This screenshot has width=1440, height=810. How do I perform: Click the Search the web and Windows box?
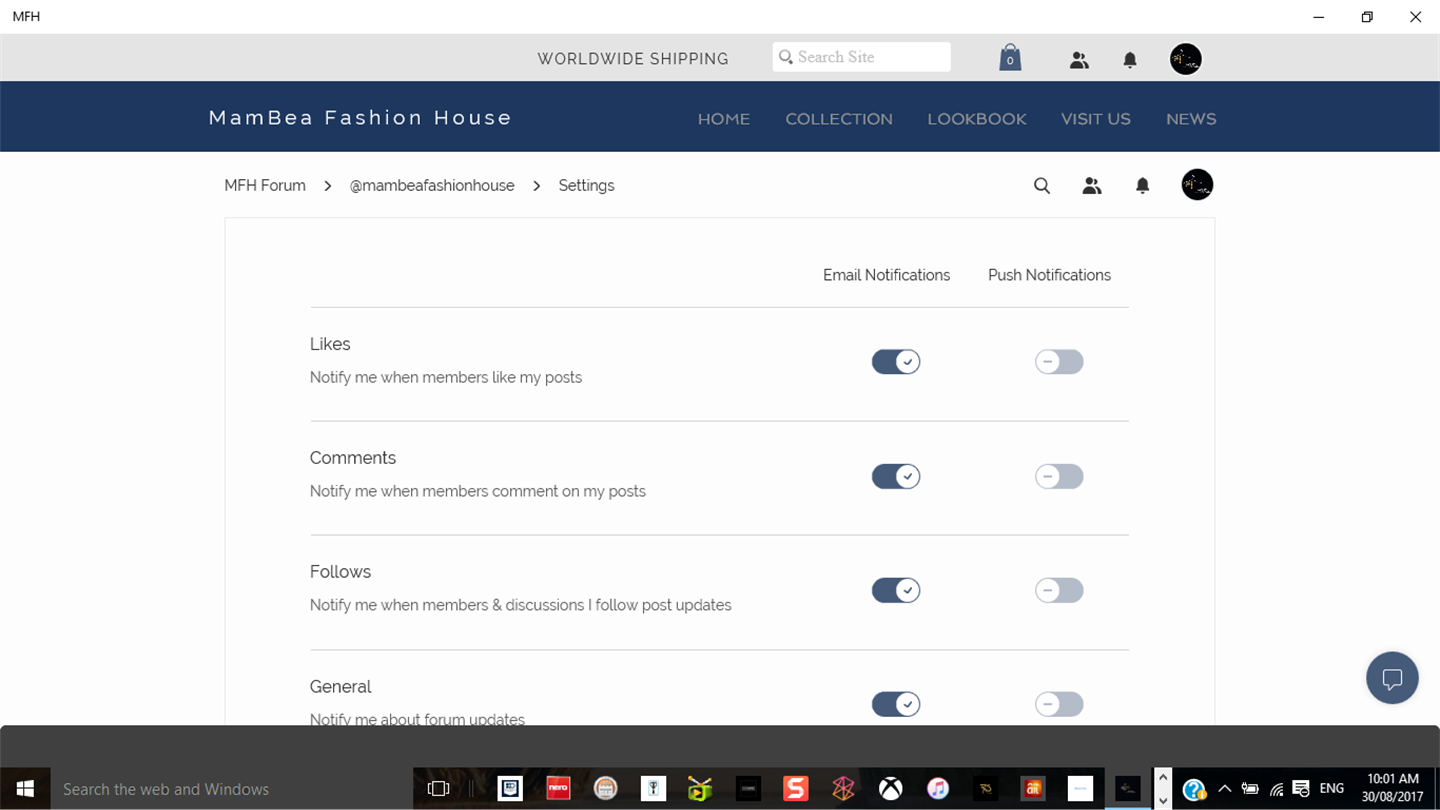click(x=232, y=789)
